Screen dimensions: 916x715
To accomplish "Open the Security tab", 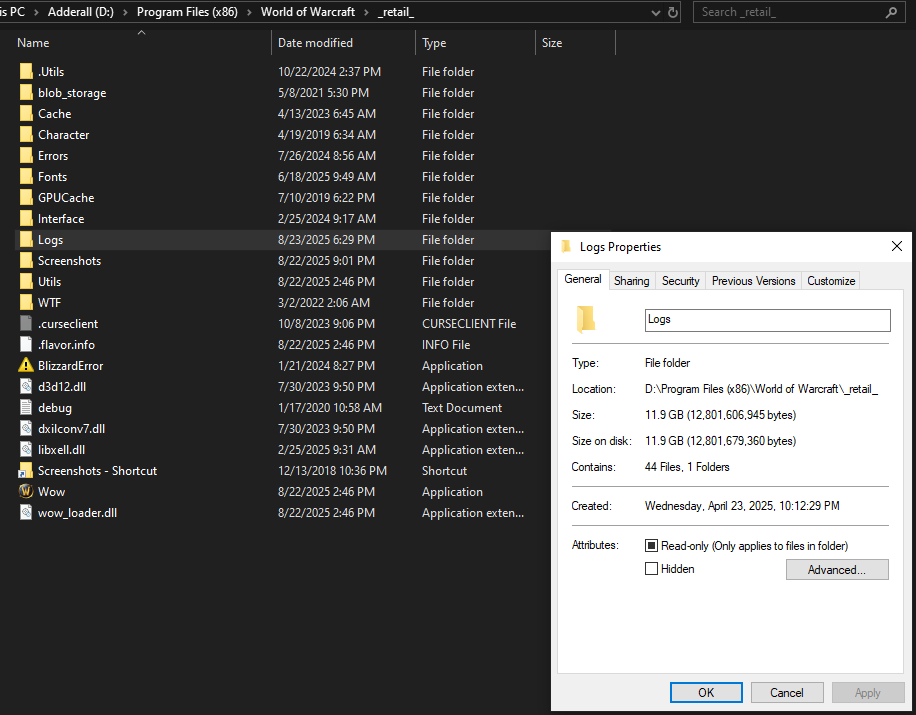I will click(681, 281).
